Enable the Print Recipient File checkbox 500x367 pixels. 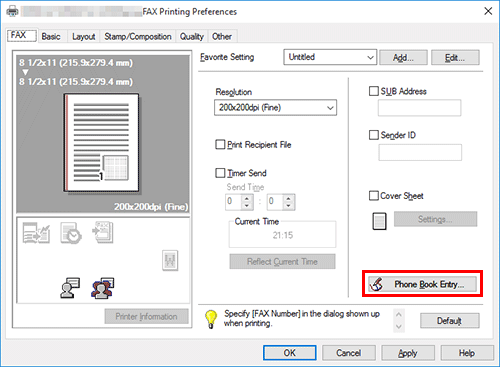pos(220,145)
